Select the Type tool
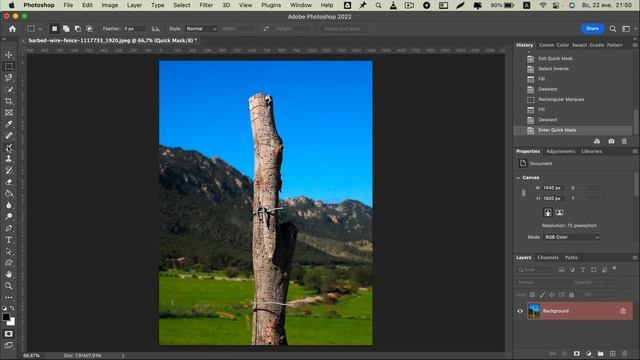 9,240
